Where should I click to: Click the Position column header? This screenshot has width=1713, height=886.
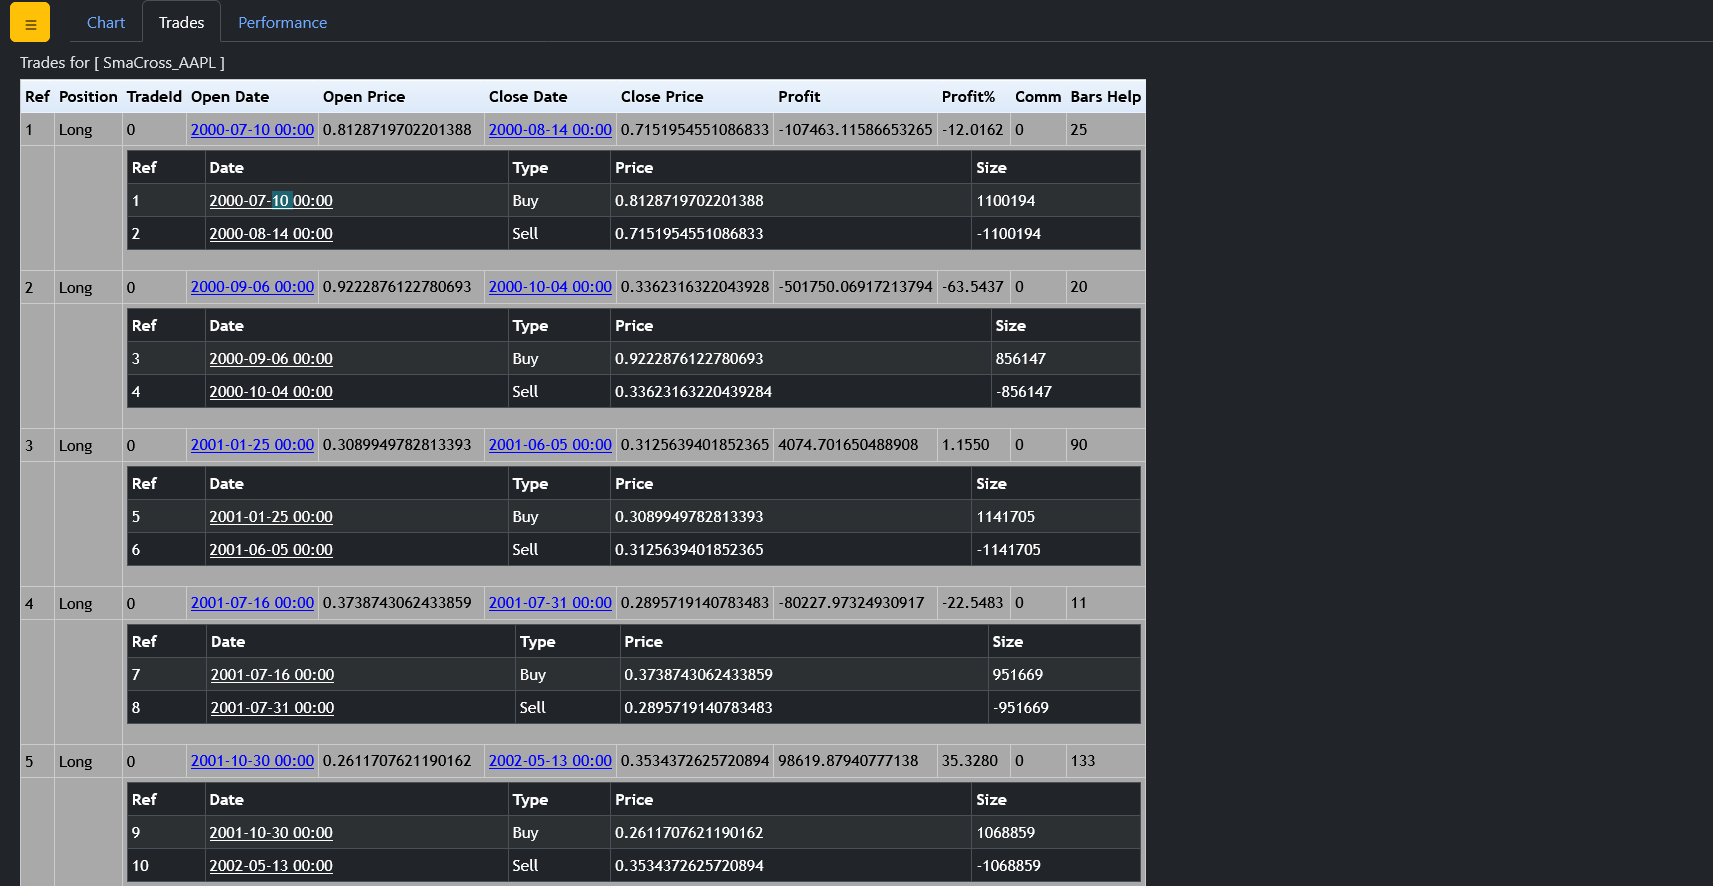click(x=88, y=97)
